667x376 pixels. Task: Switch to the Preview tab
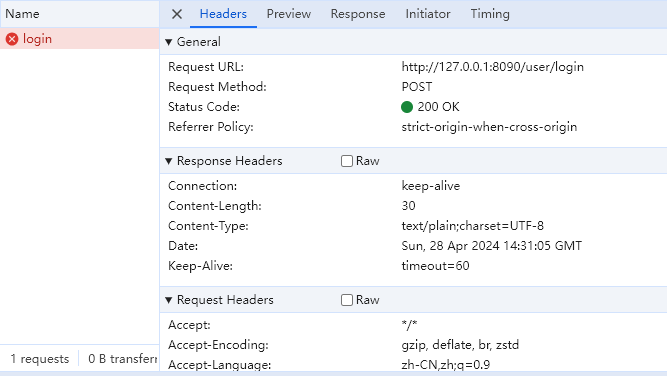pos(288,14)
